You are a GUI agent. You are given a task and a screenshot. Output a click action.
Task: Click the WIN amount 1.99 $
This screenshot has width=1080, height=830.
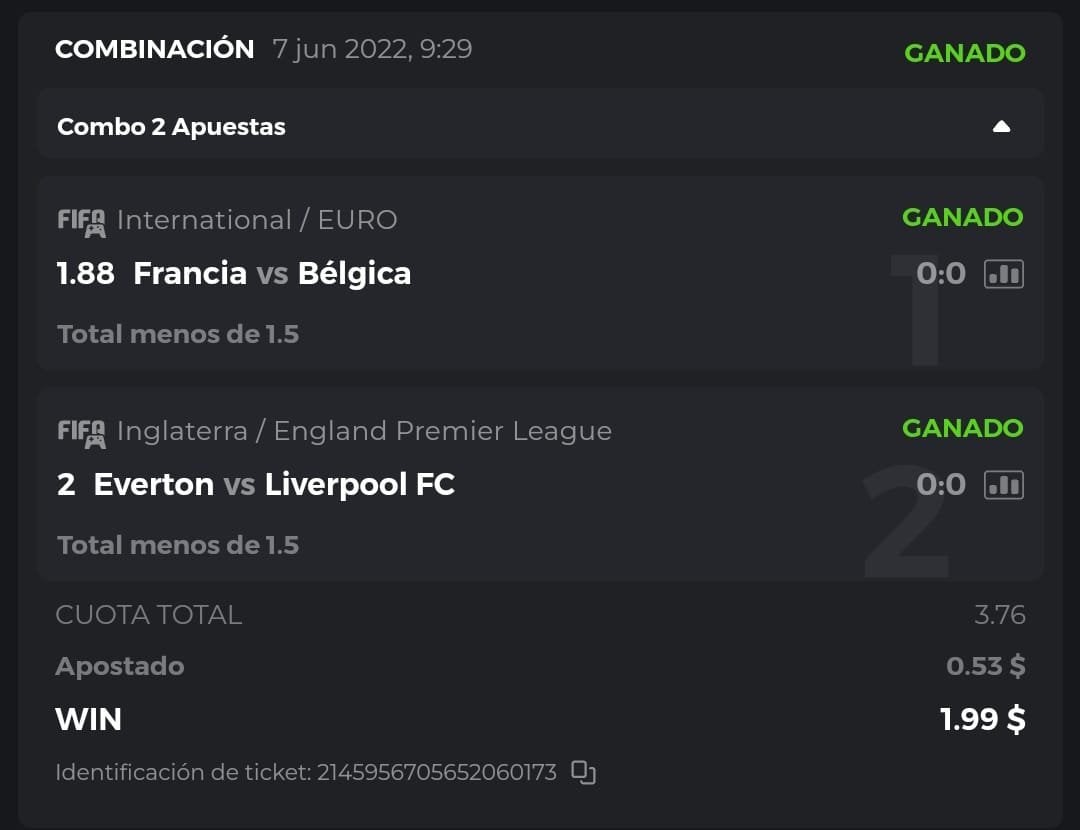[x=982, y=719]
